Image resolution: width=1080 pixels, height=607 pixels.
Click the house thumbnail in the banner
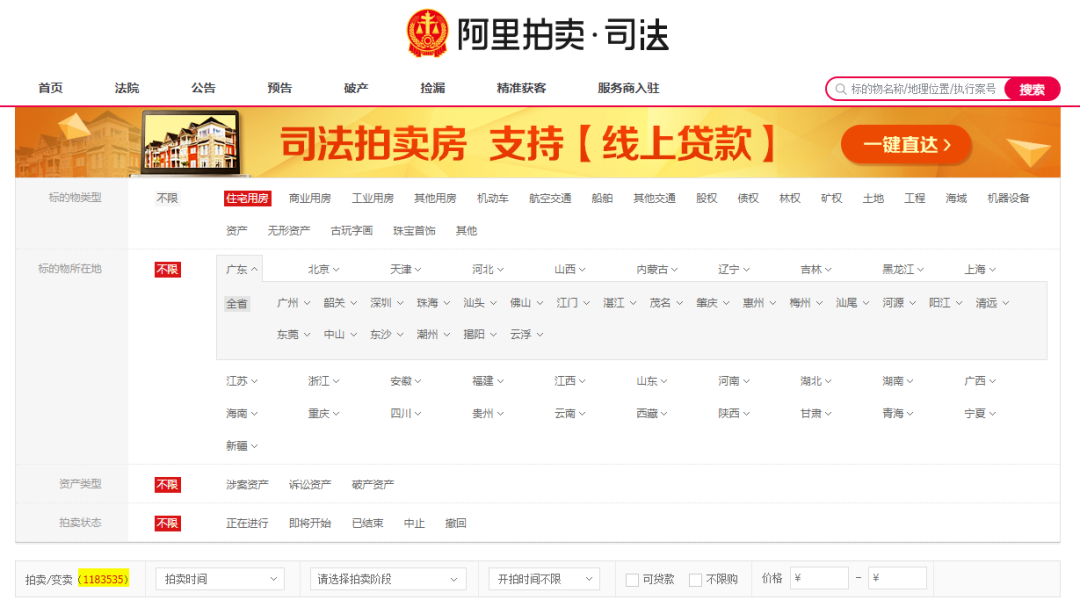pos(191,142)
